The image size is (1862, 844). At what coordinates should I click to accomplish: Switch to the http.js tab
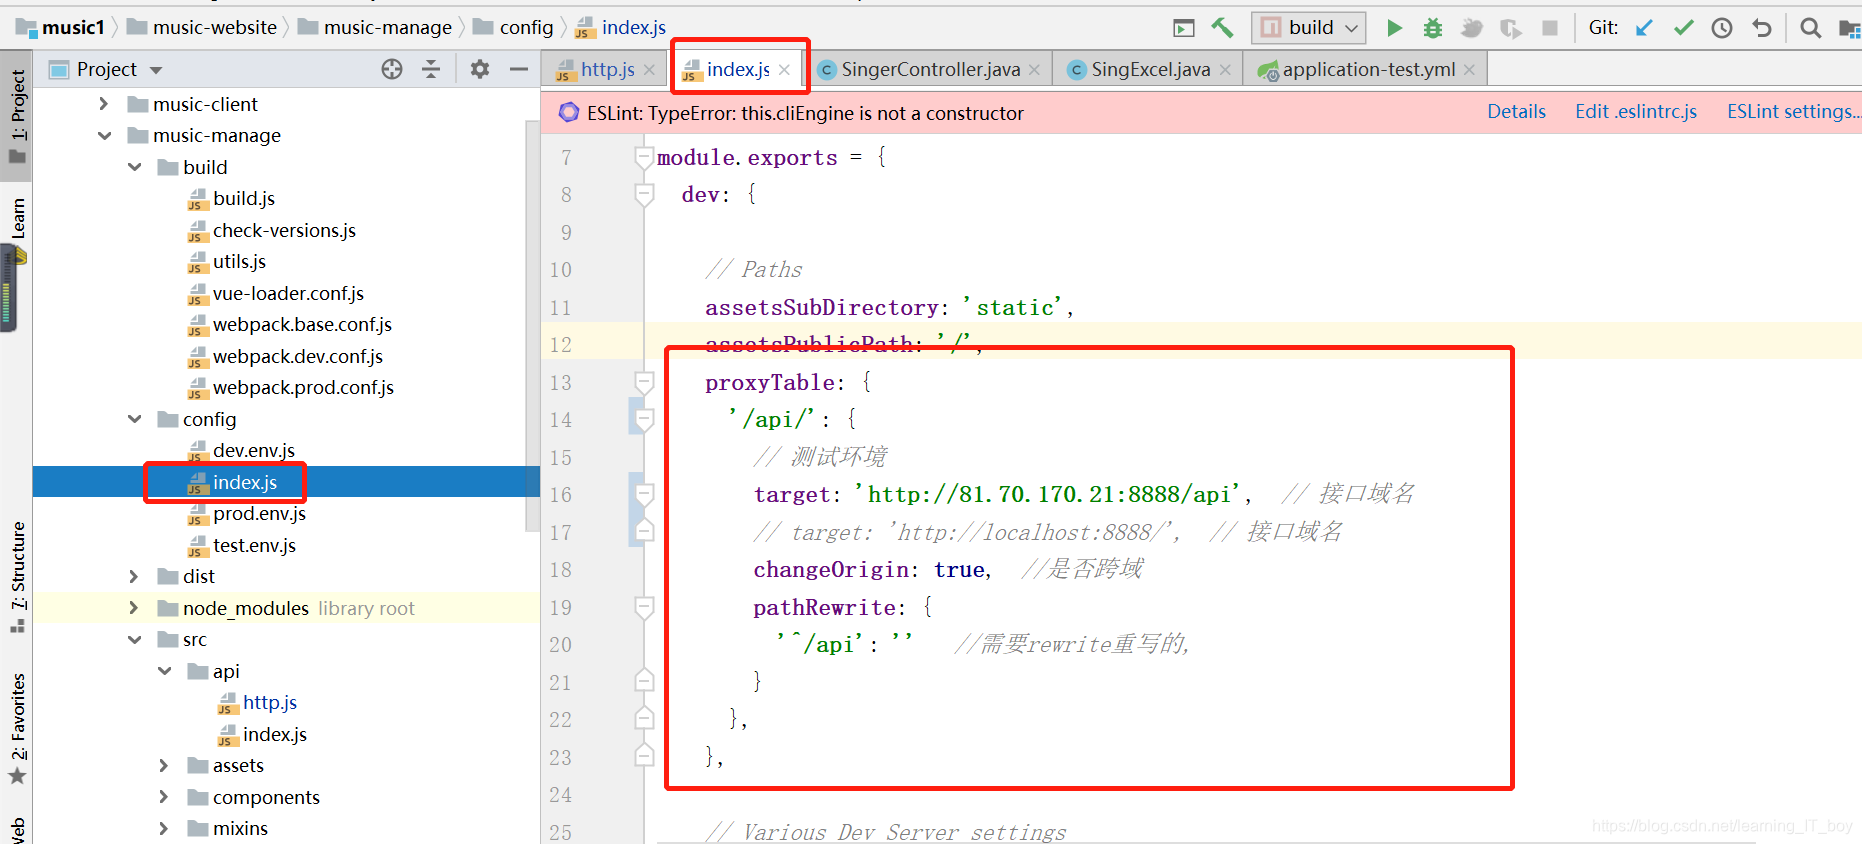tap(606, 69)
